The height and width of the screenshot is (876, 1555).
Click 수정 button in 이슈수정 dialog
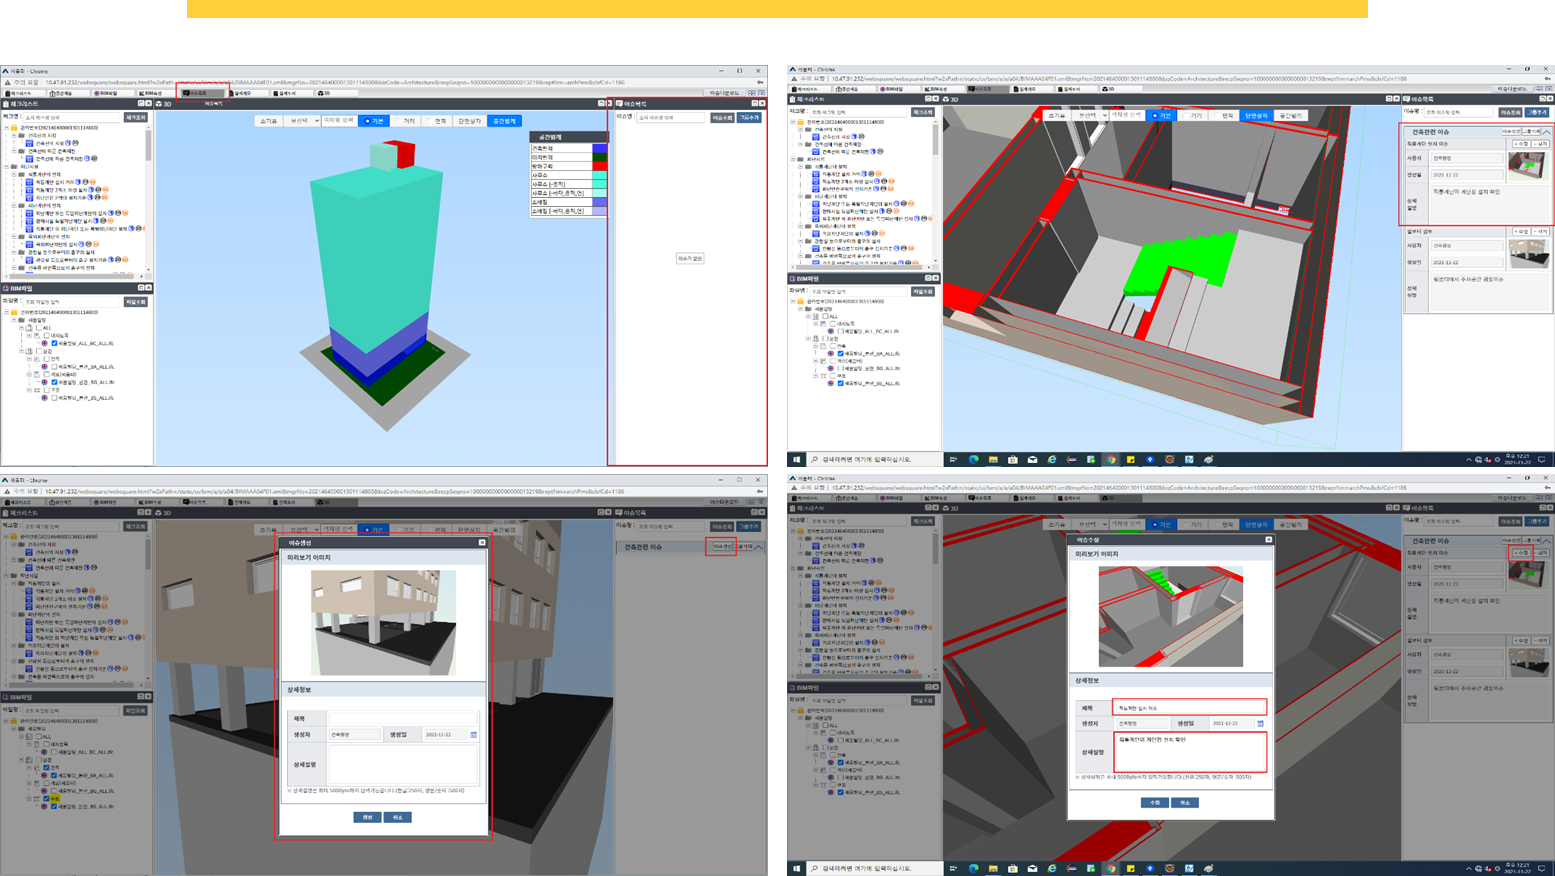click(1155, 803)
